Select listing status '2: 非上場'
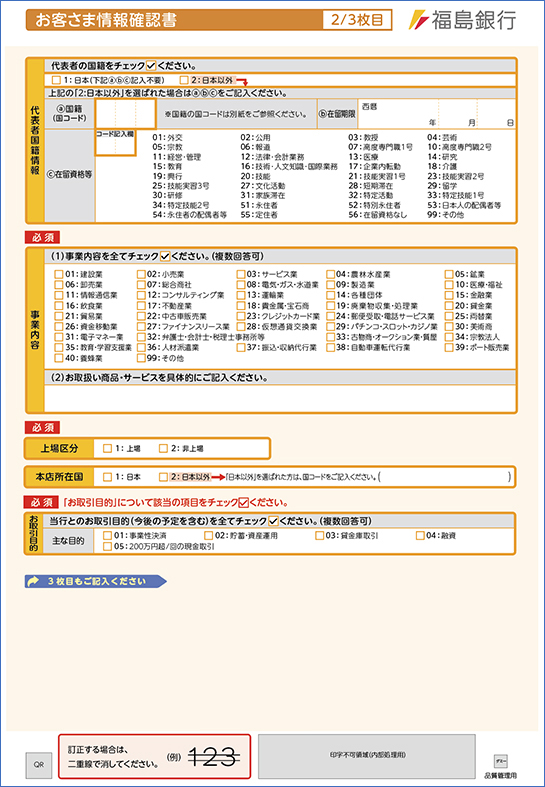This screenshot has width=545, height=787. (x=163, y=449)
